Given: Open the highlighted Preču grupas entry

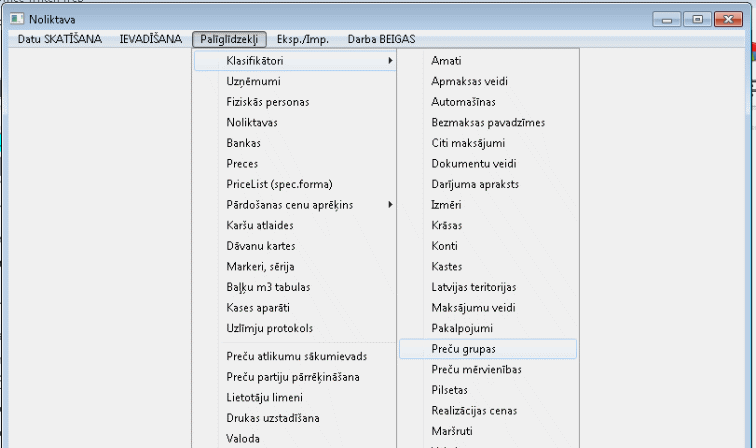Looking at the screenshot, I should coord(488,349).
